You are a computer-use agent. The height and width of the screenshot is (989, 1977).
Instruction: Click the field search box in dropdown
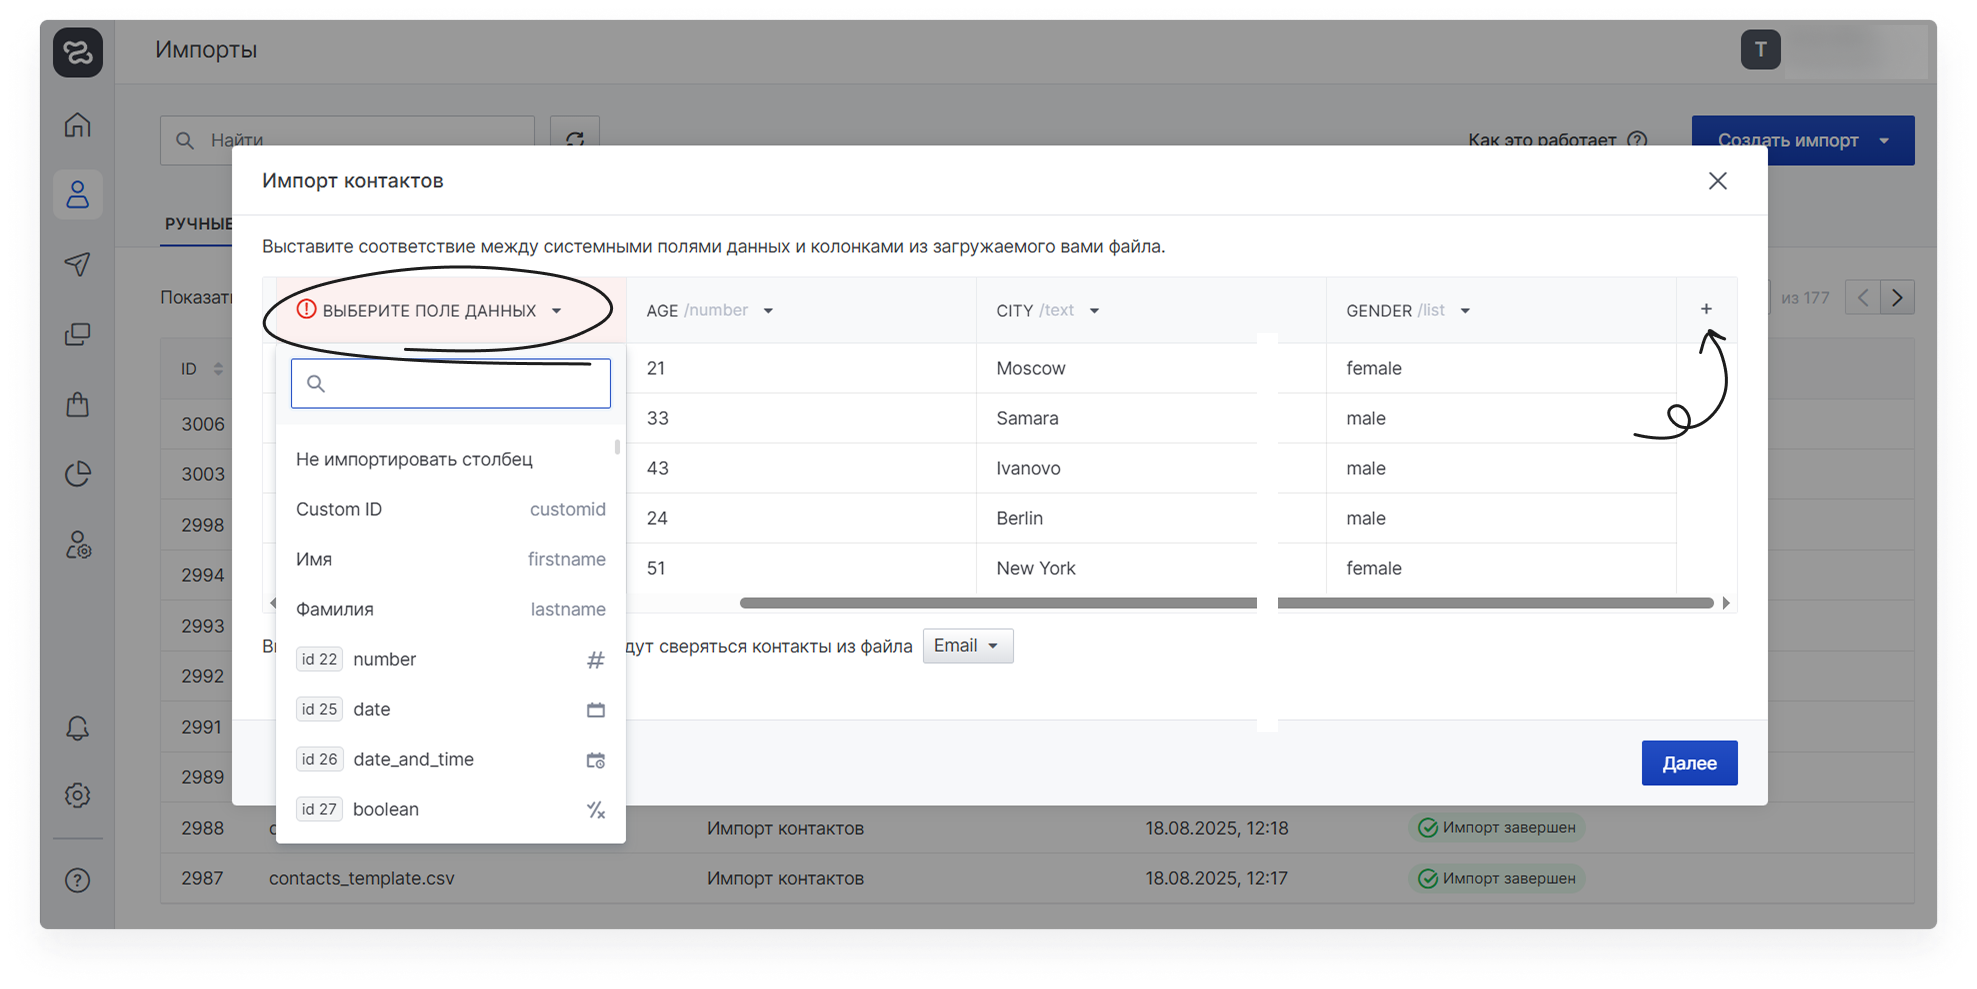(451, 383)
